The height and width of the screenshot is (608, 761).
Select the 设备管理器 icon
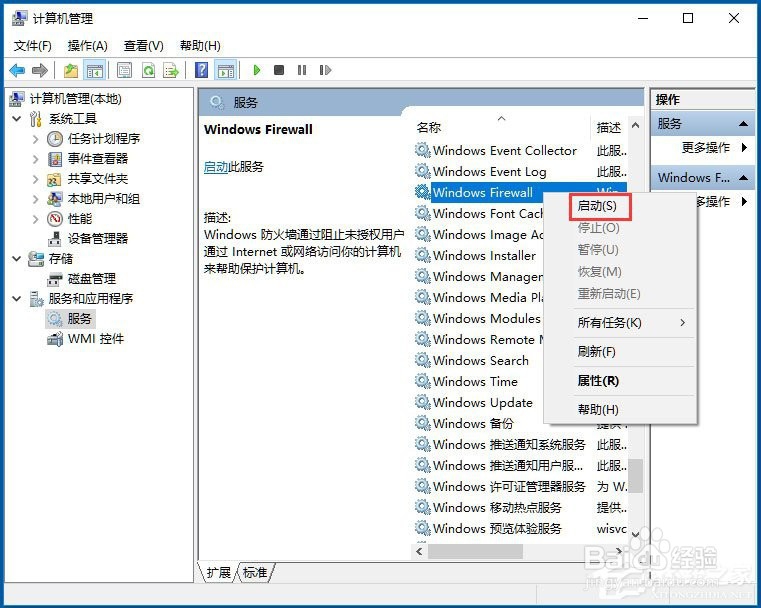tap(55, 239)
